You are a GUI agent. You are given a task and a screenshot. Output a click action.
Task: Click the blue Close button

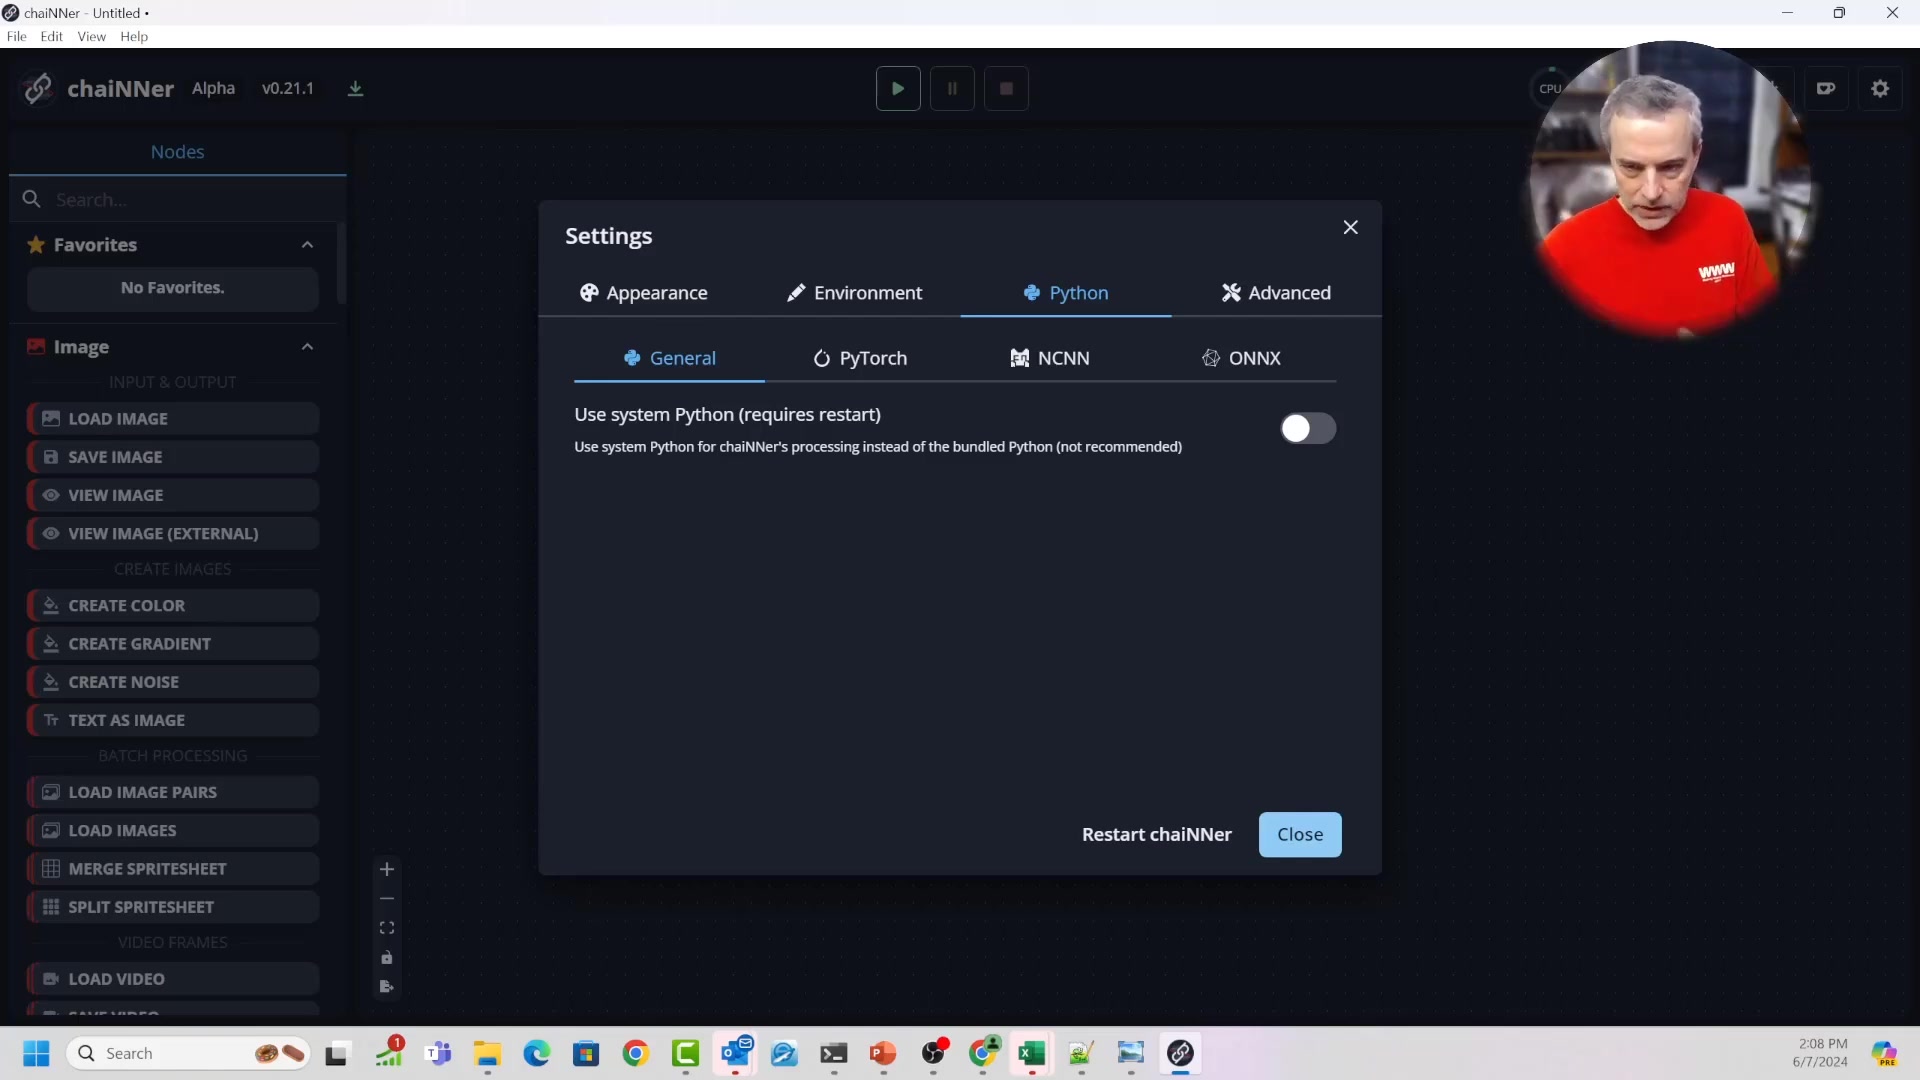click(1300, 834)
